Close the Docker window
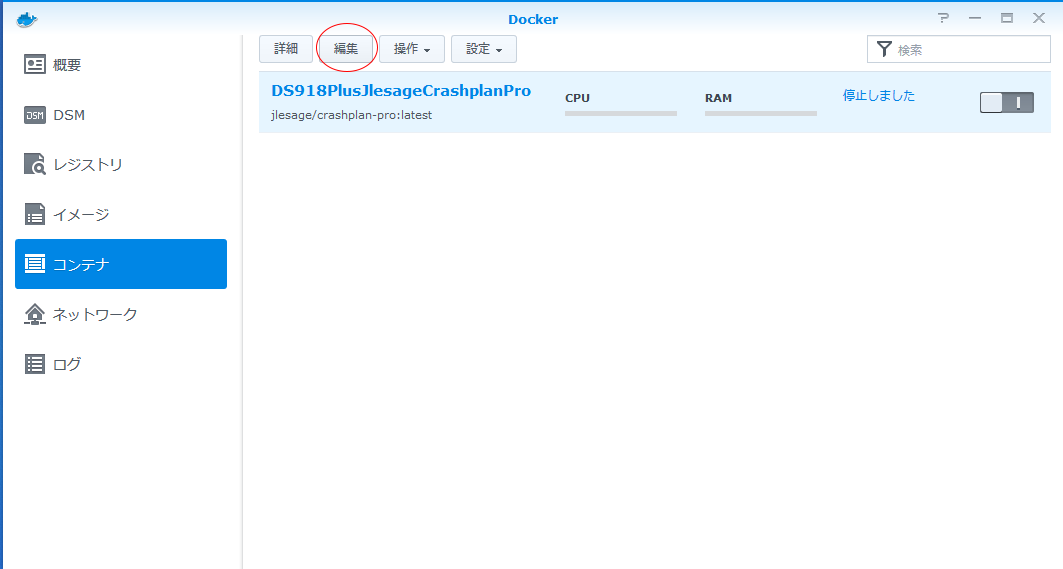The image size is (1063, 569). pos(1039,18)
